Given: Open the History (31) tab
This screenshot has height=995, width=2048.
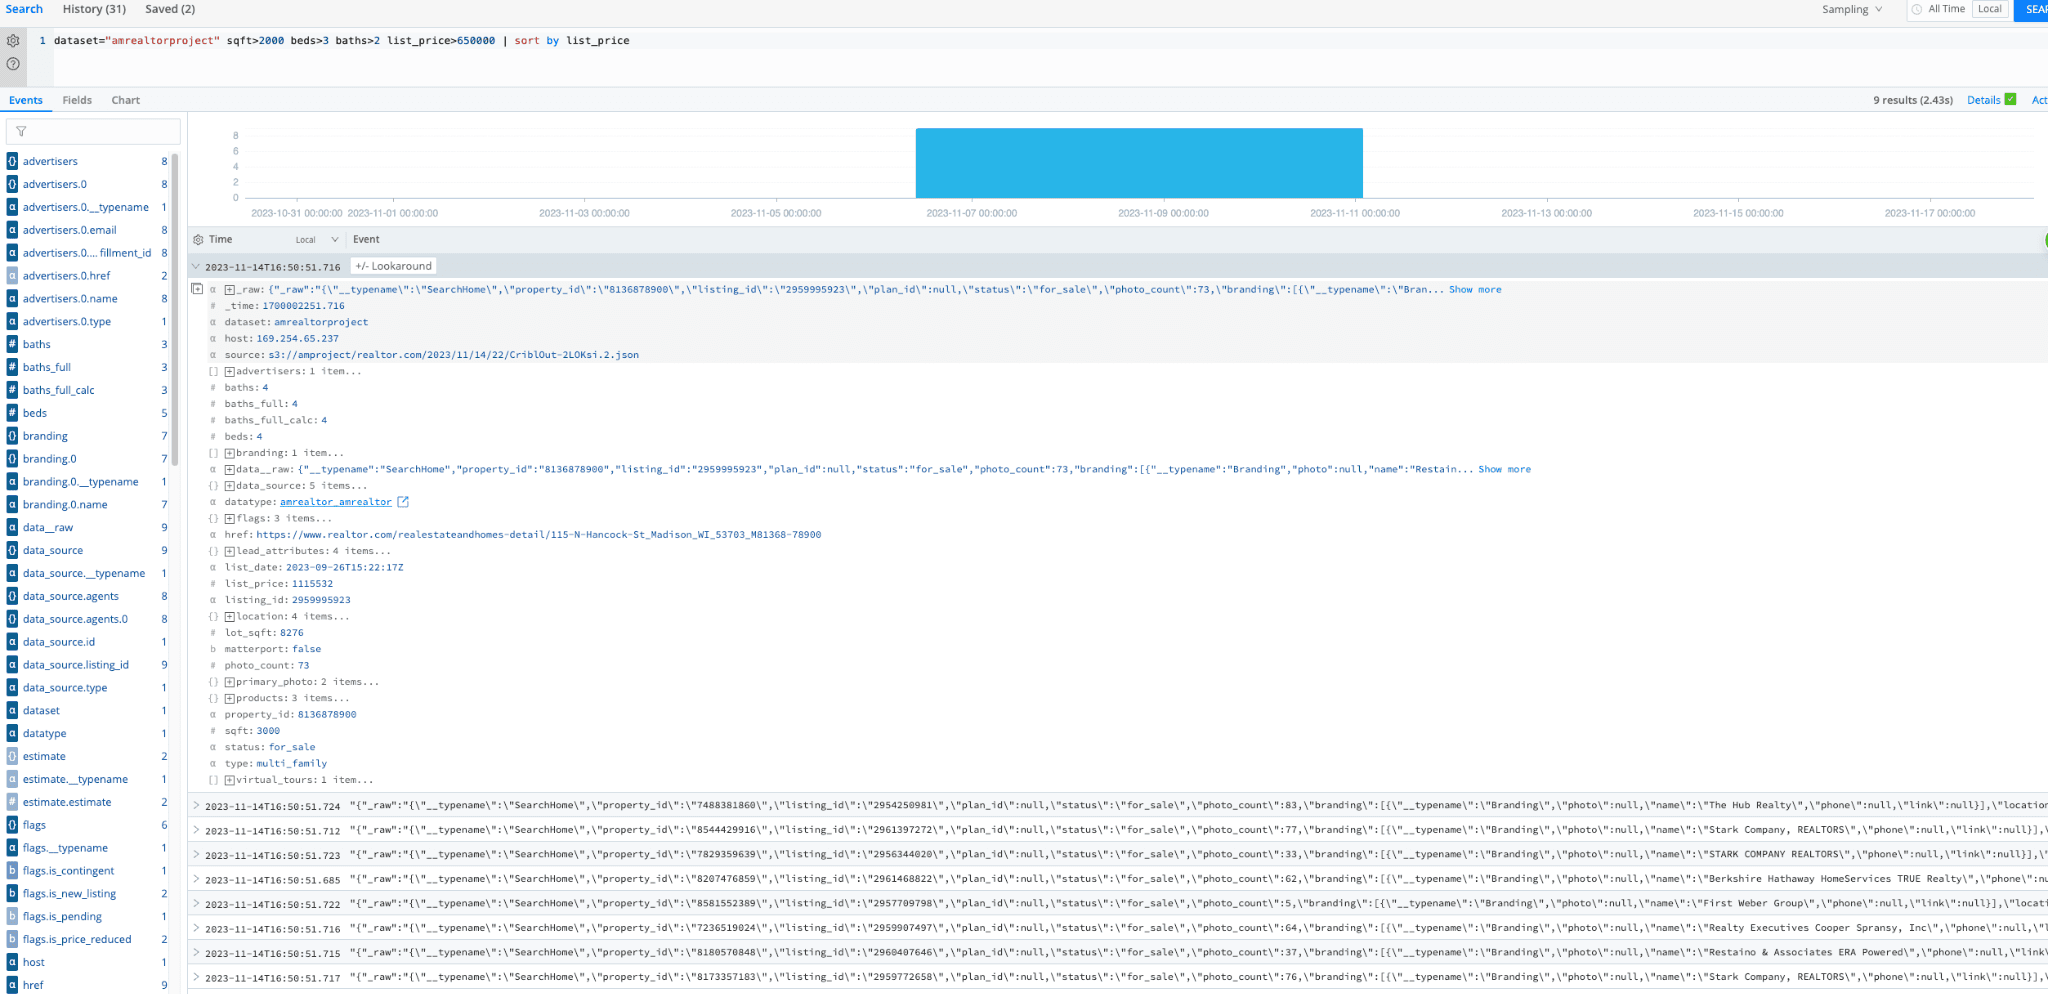Looking at the screenshot, I should click(x=94, y=9).
